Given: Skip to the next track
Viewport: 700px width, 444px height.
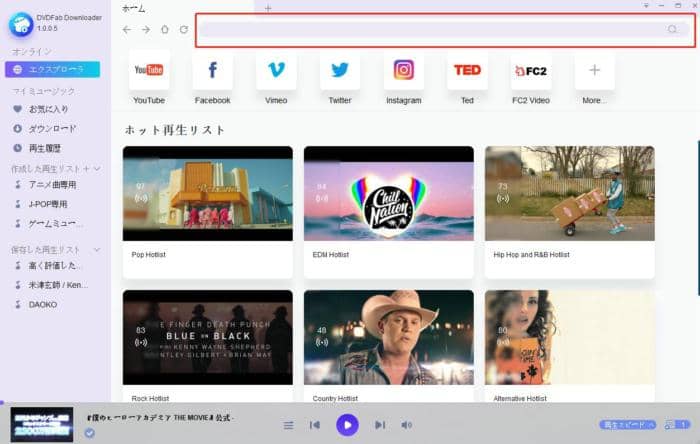Looking at the screenshot, I should (x=380, y=425).
